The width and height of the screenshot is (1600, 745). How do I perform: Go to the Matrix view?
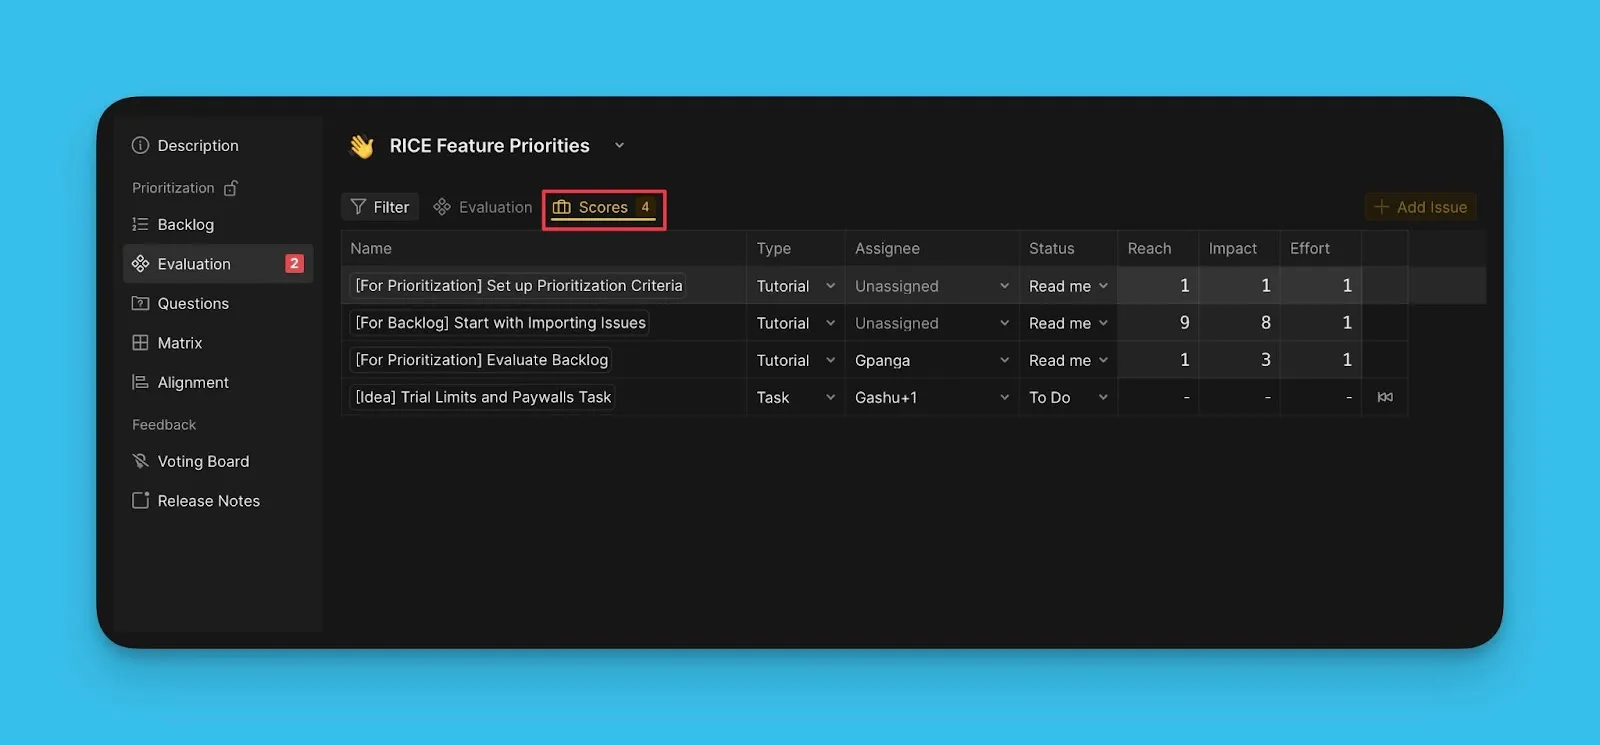pos(179,343)
